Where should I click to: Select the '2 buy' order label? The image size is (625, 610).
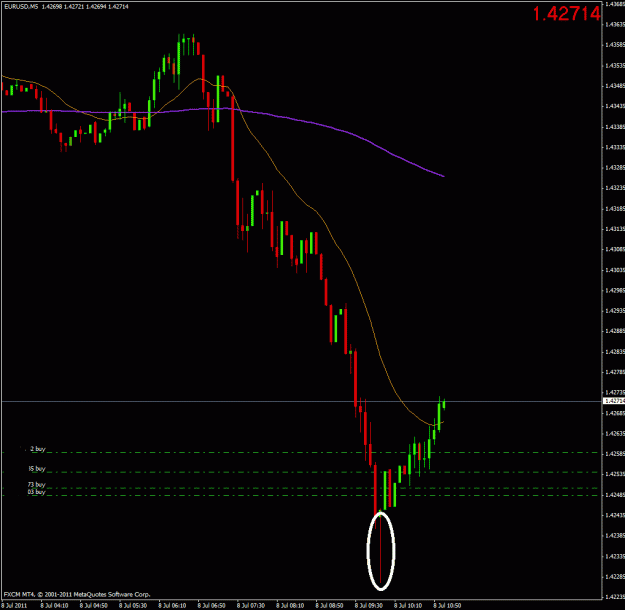click(x=38, y=449)
